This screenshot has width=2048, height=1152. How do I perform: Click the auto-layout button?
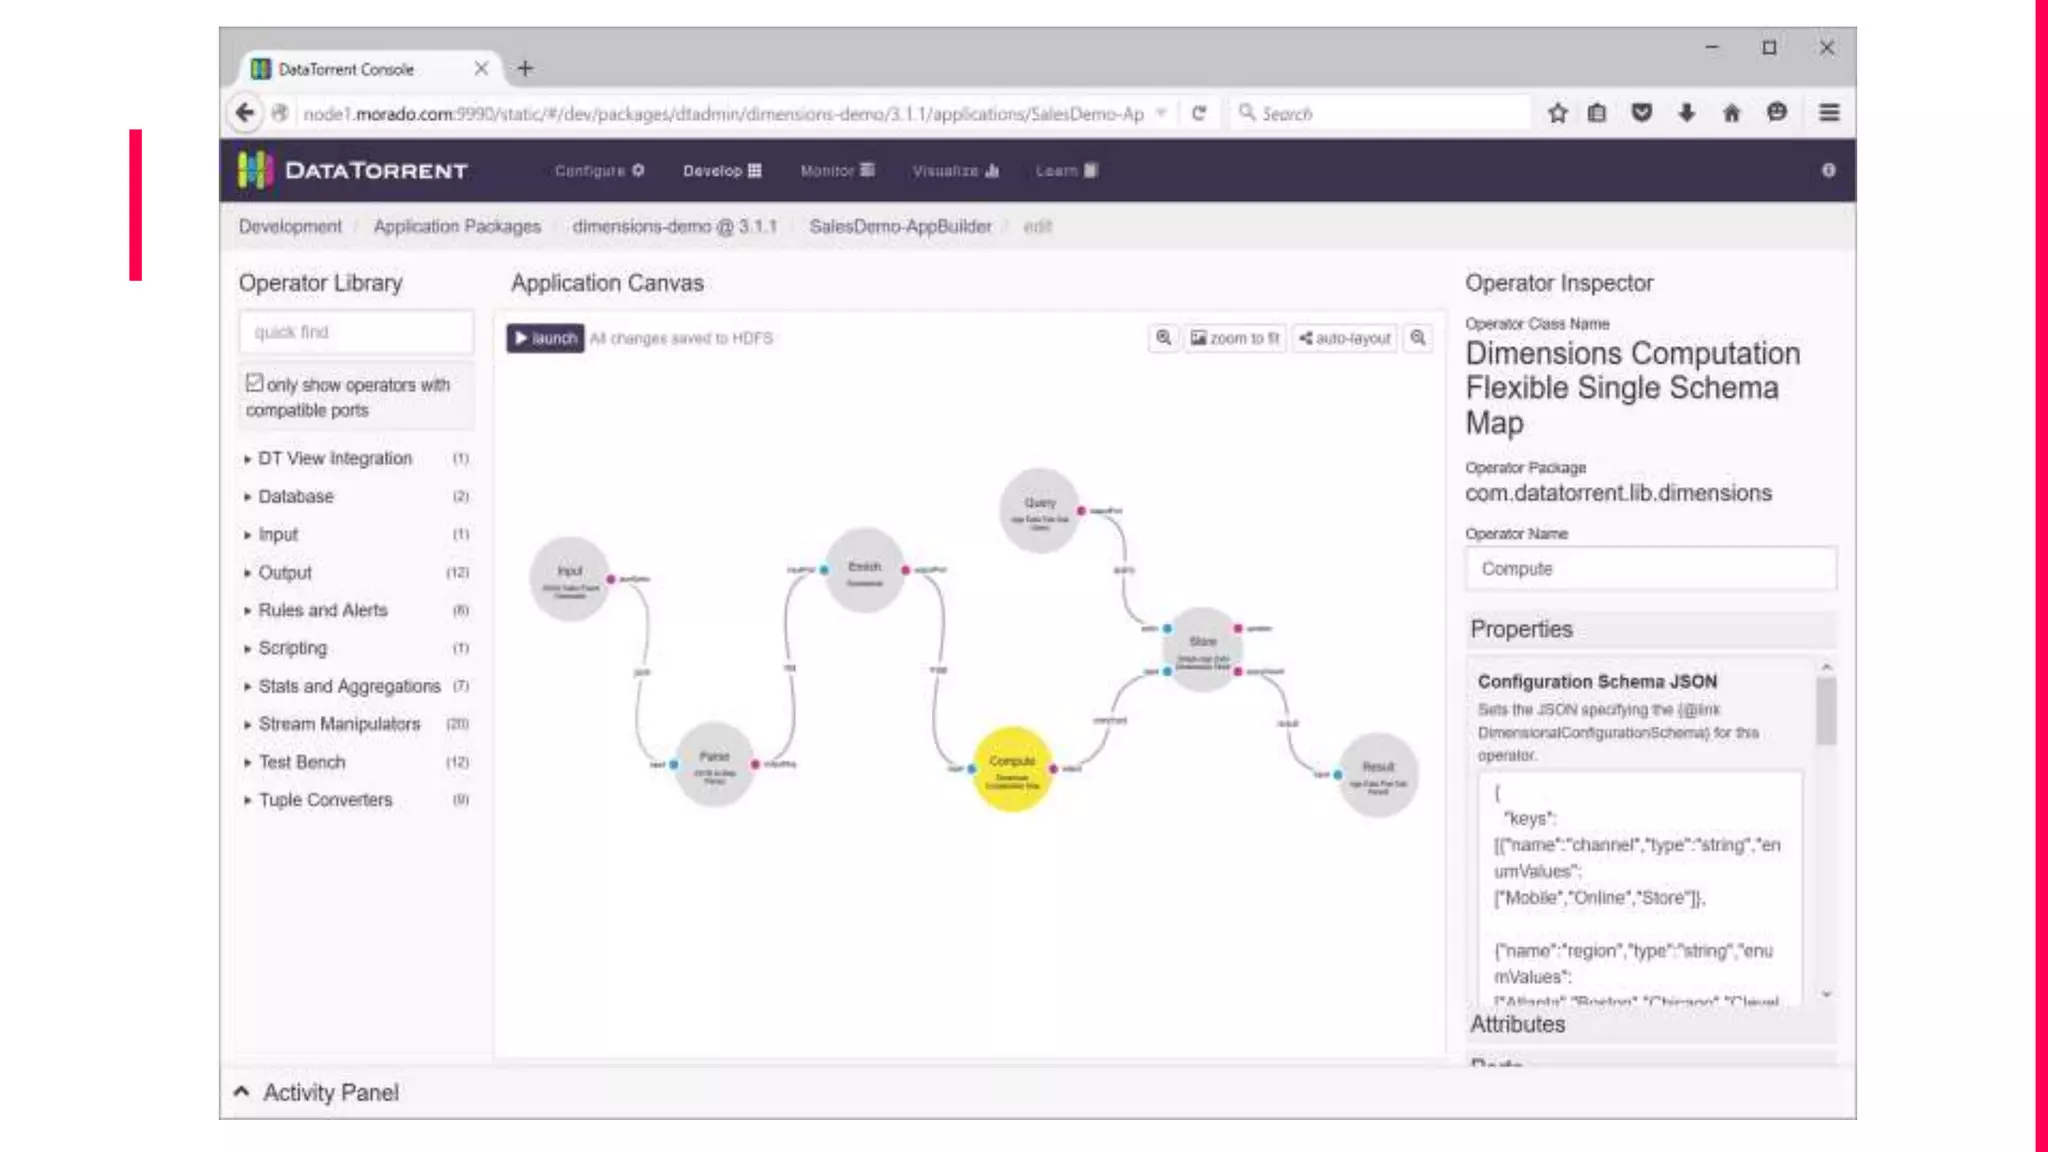coord(1344,338)
